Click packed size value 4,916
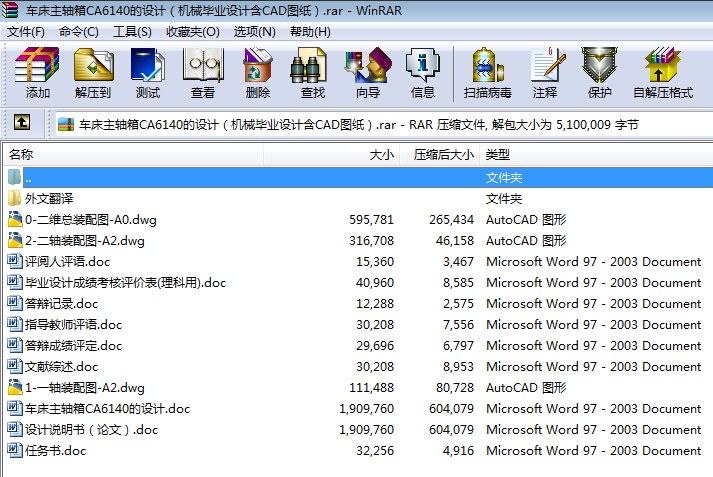The width and height of the screenshot is (713, 477). (x=458, y=451)
